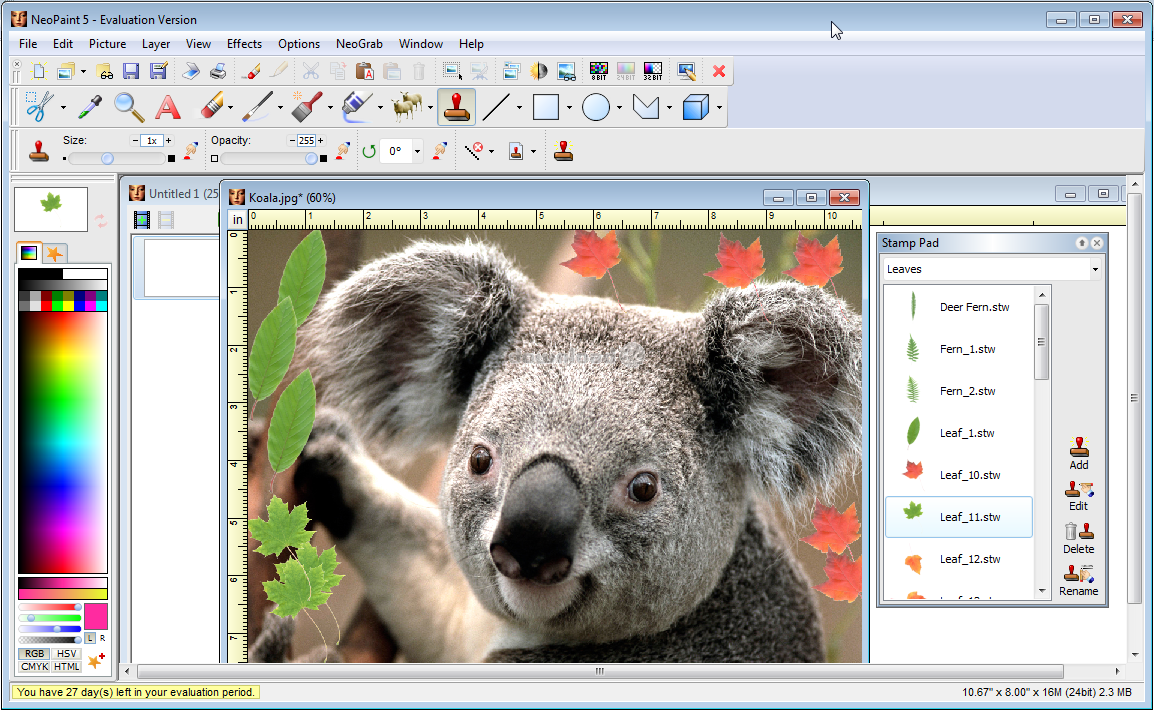Screen dimensions: 1154x711
Task: Select the thin paintbrush tool
Action: coord(258,107)
